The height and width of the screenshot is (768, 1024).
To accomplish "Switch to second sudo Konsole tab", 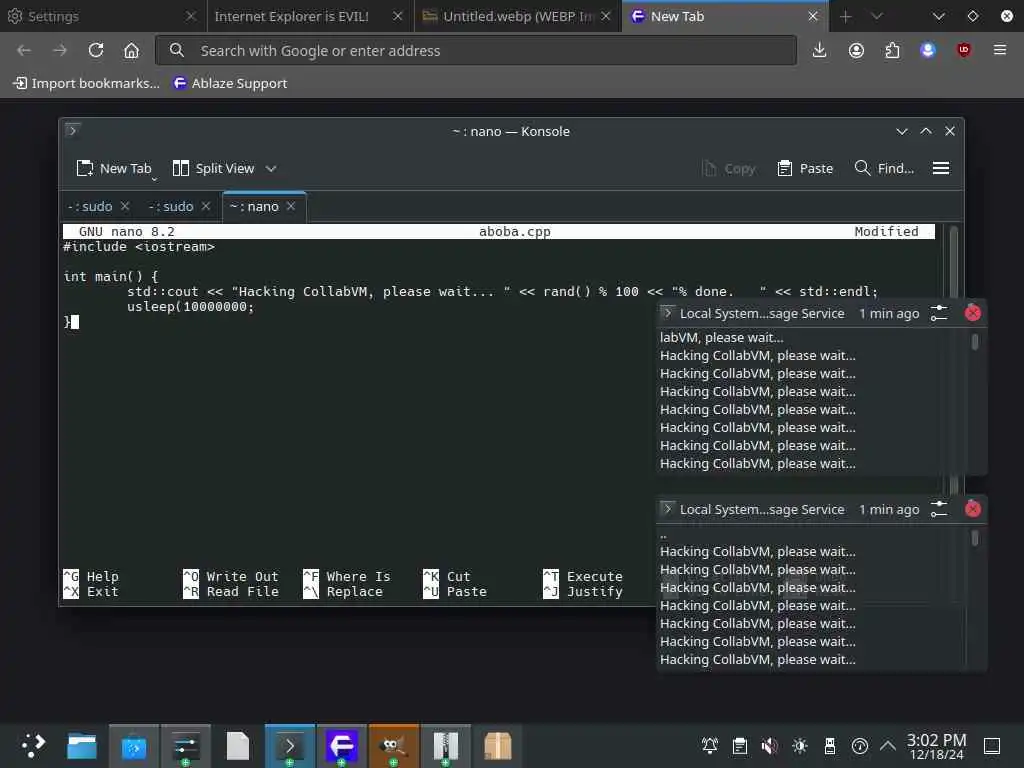I will point(171,206).
